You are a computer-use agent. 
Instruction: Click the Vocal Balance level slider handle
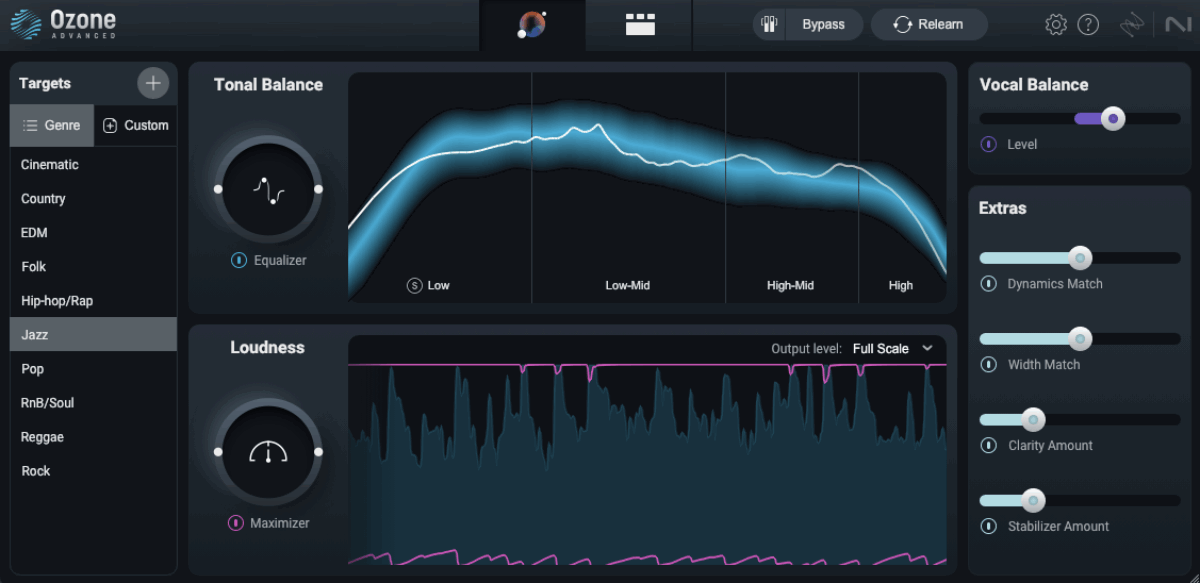point(1113,118)
